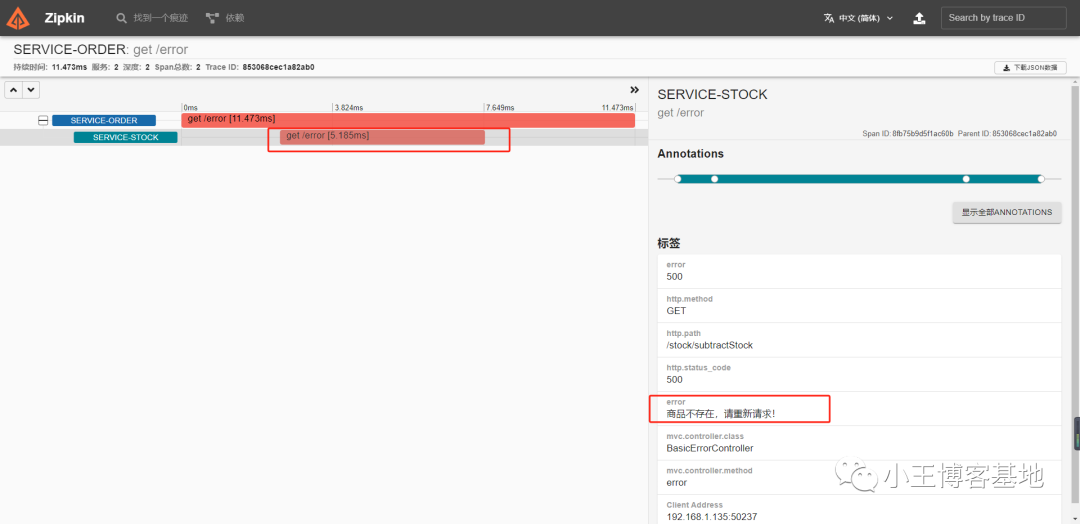This screenshot has height=524, width=1080.
Task: Click the SERVICE-STOCK panel heading
Action: [712, 94]
